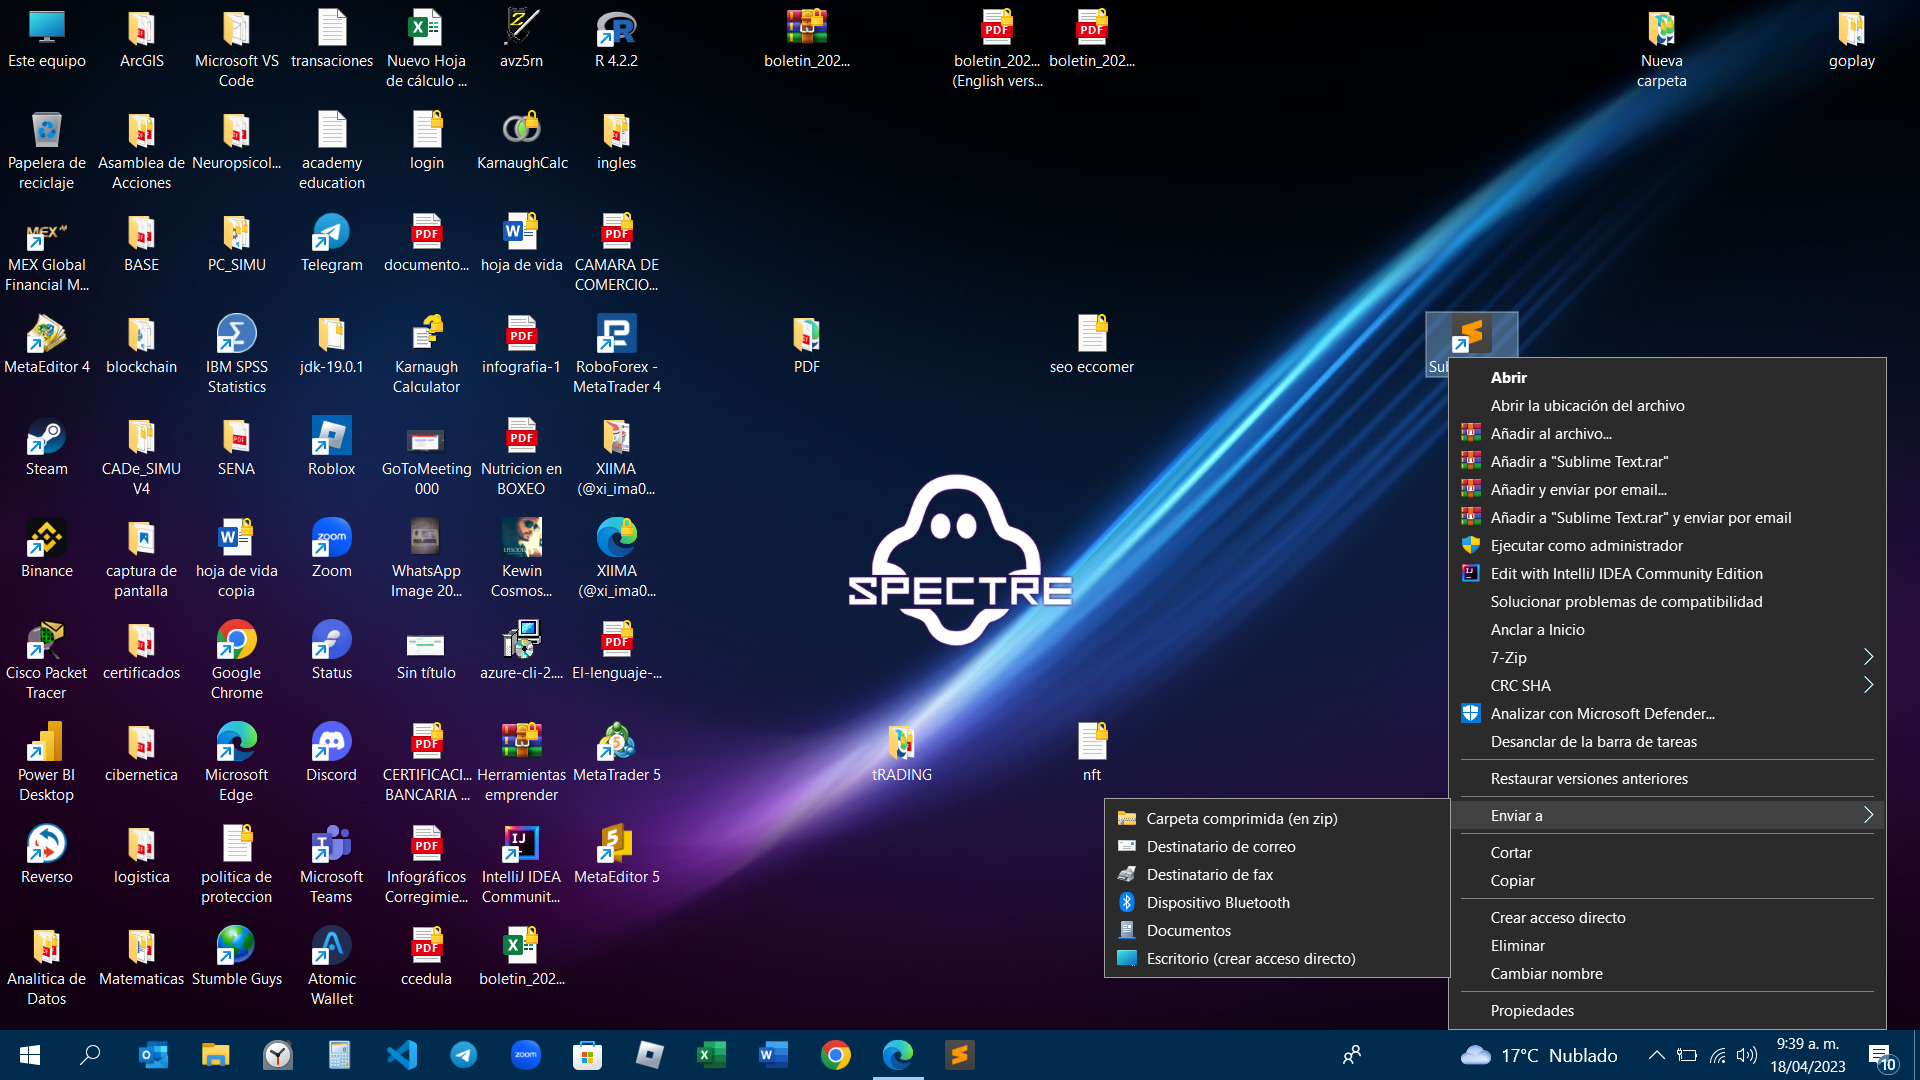
Task: Open Sublime Text from the taskbar
Action: pos(959,1055)
